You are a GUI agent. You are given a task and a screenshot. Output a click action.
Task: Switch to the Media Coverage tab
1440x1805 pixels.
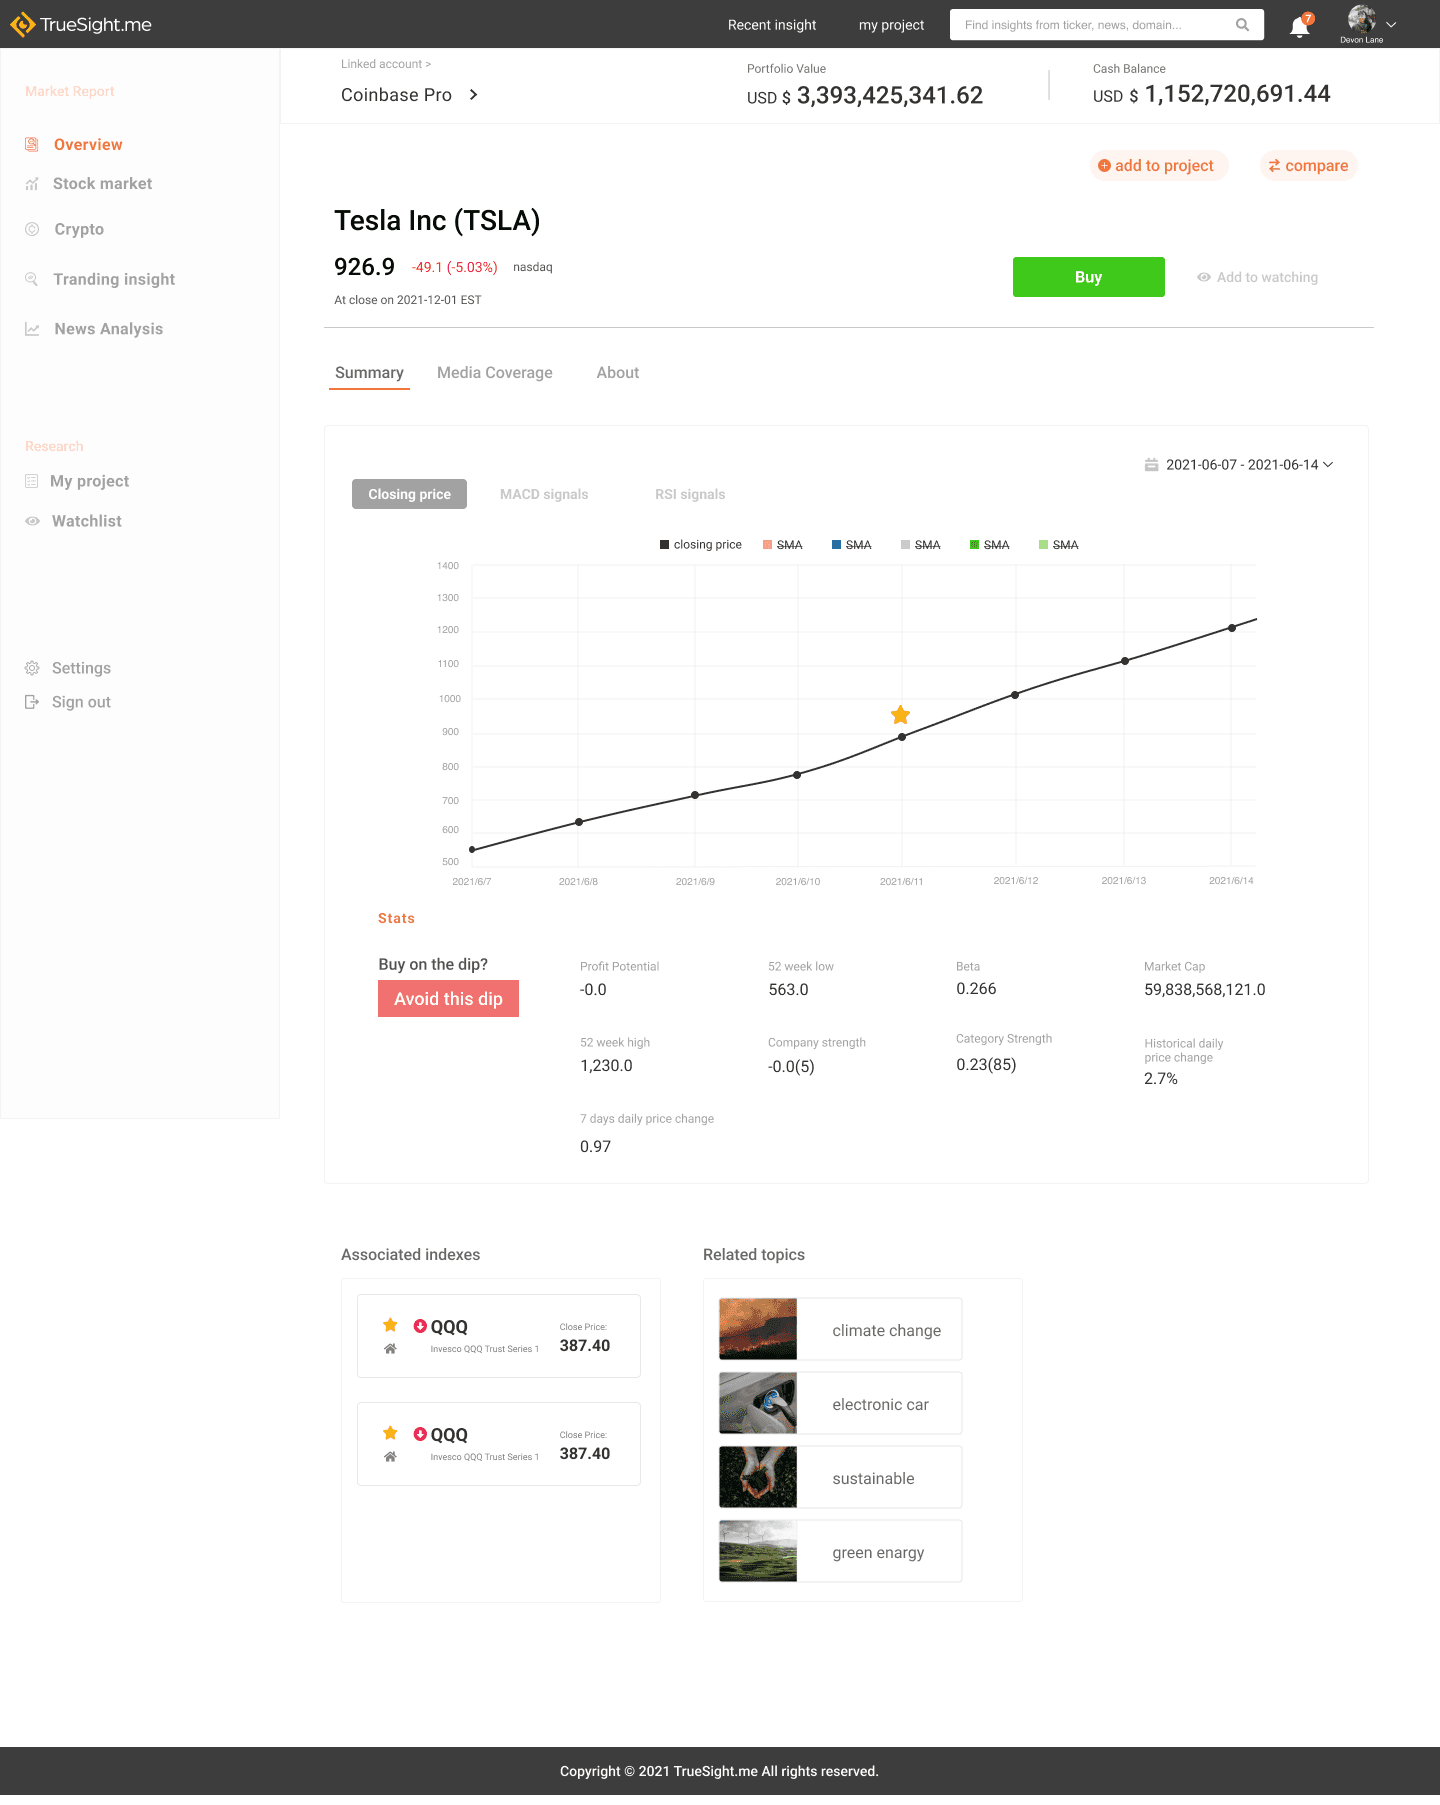[495, 373]
